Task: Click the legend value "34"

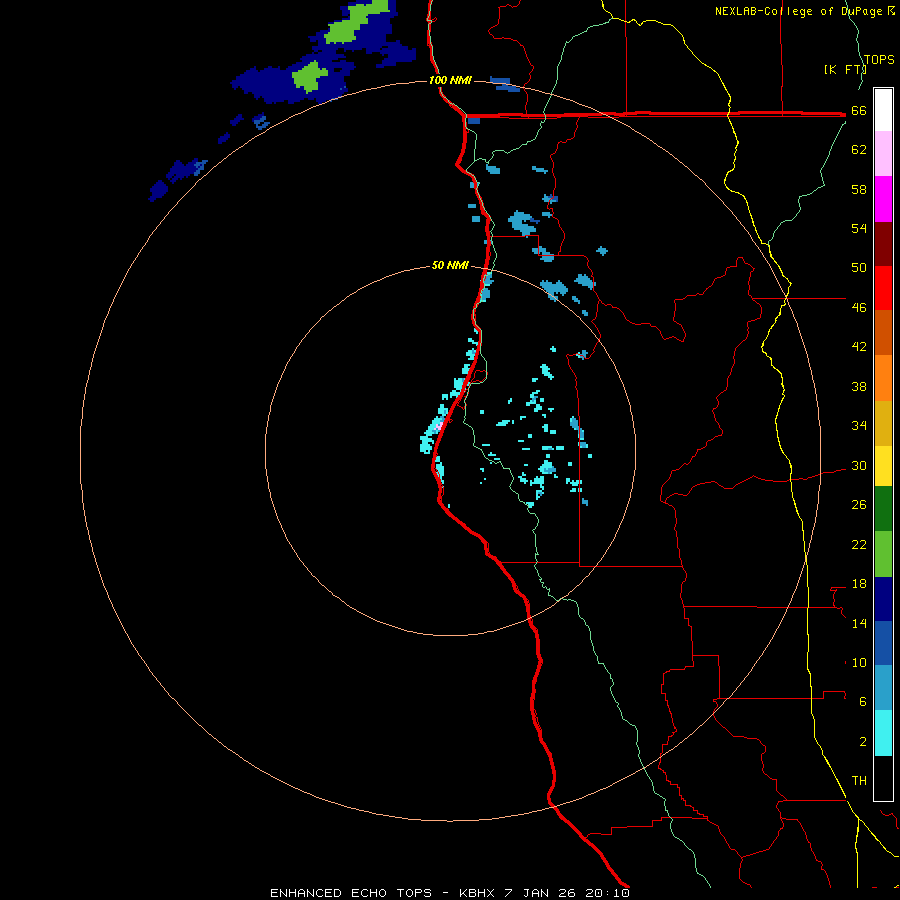Action: point(859,426)
